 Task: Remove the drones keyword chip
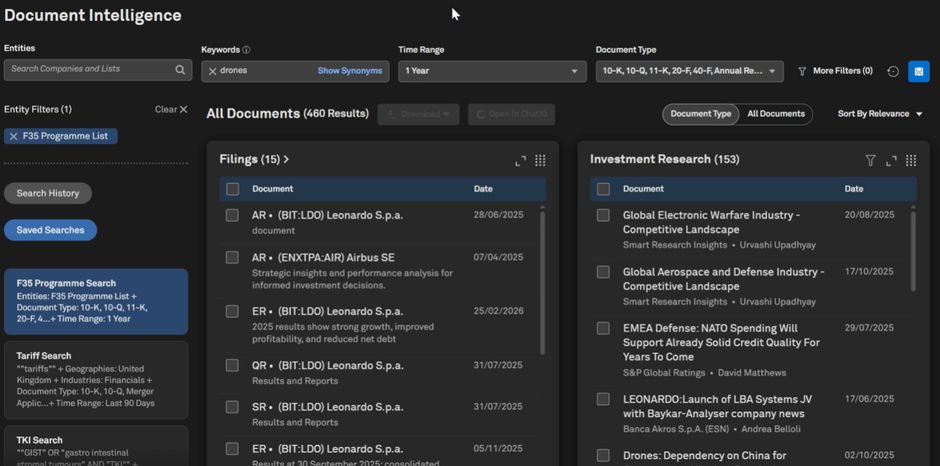[x=212, y=71]
